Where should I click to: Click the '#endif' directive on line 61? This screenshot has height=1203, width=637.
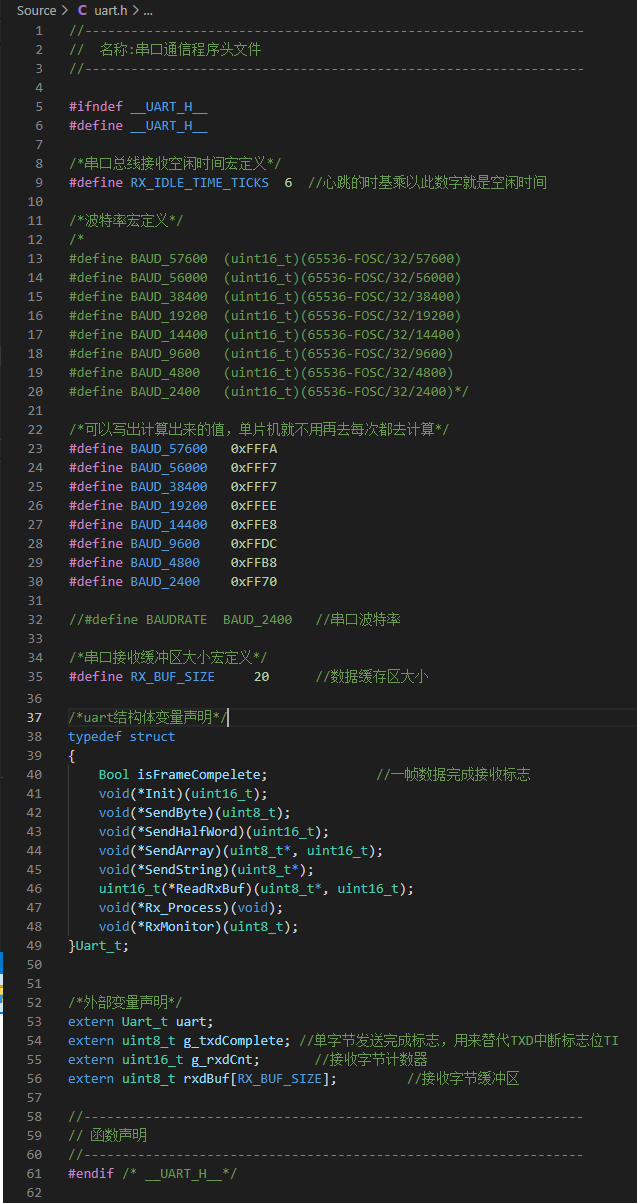click(92, 1173)
